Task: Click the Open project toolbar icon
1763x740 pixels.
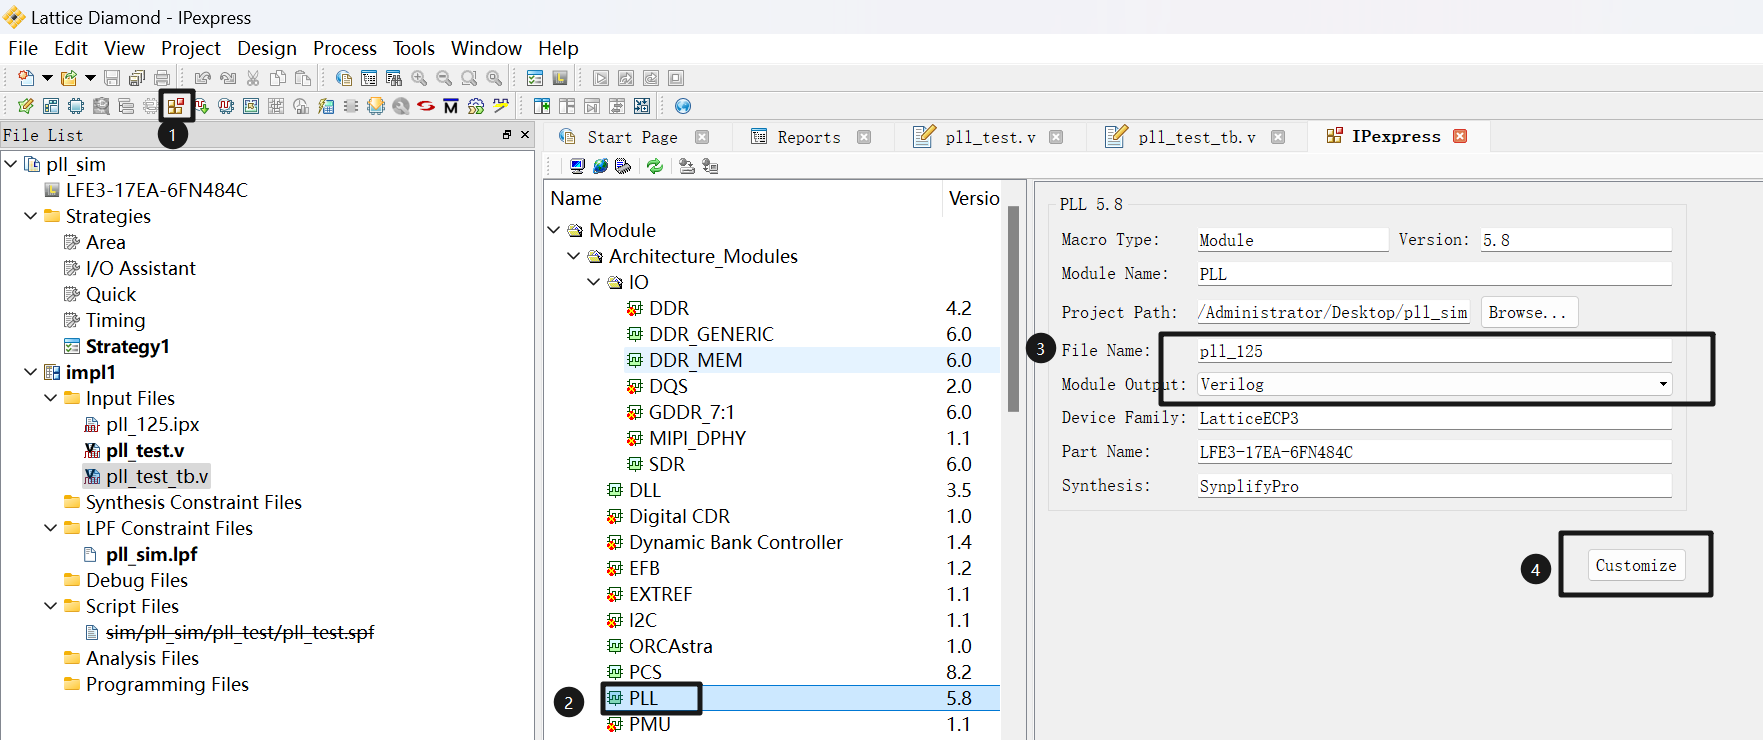Action: 69,78
